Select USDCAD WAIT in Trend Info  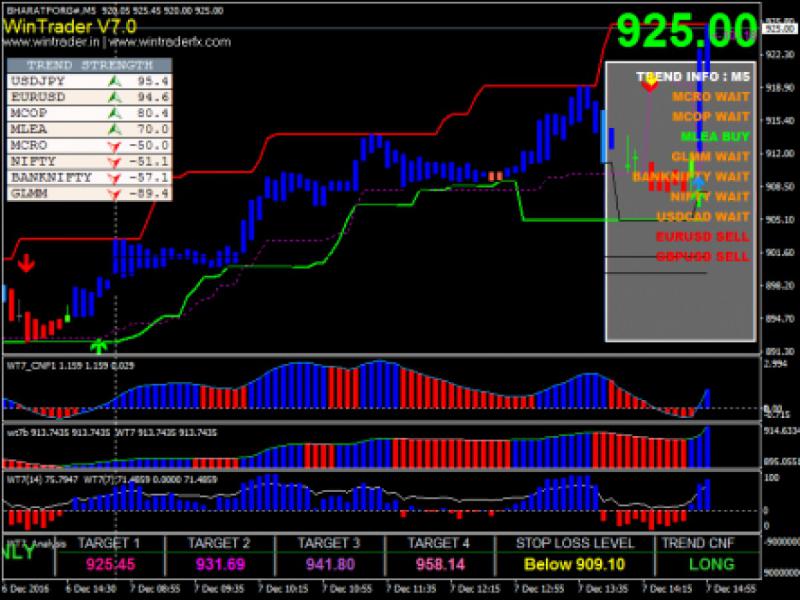point(703,217)
